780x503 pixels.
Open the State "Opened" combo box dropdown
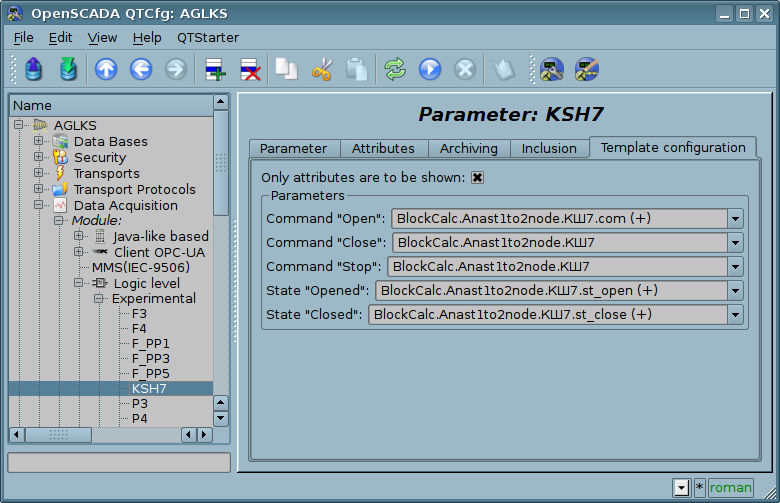[x=735, y=291]
